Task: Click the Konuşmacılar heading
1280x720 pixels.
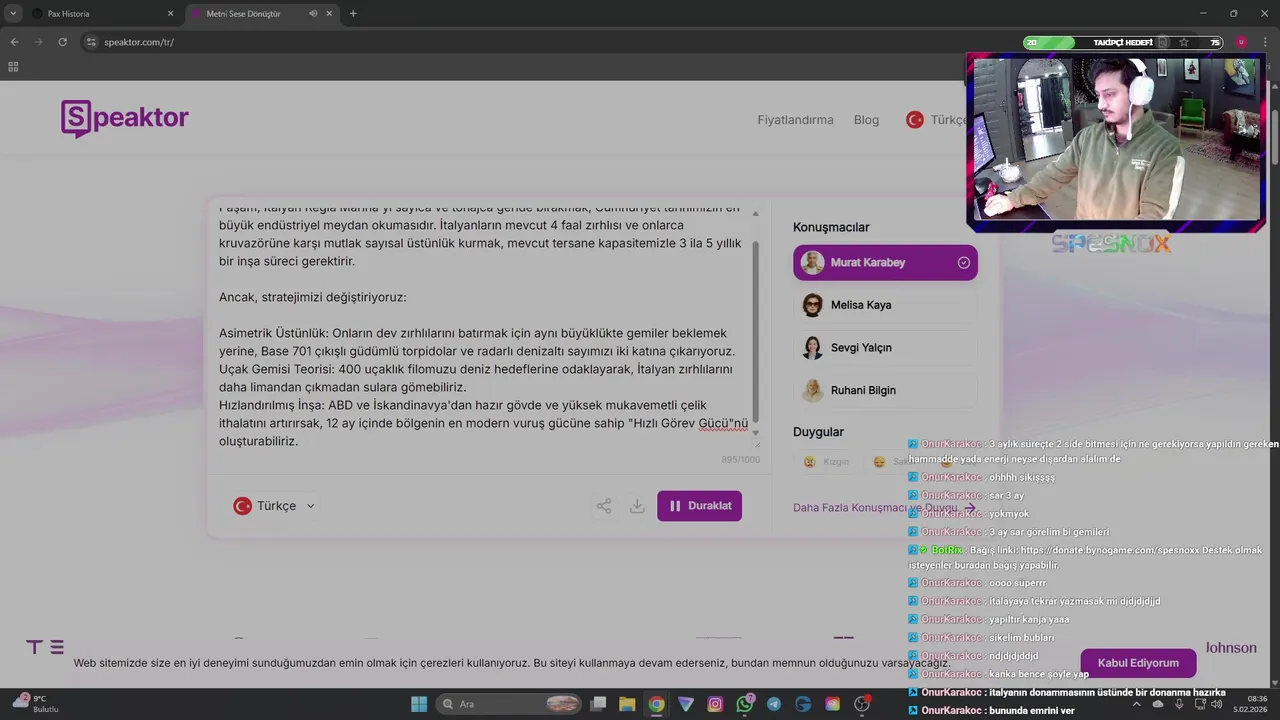Action: (831, 228)
